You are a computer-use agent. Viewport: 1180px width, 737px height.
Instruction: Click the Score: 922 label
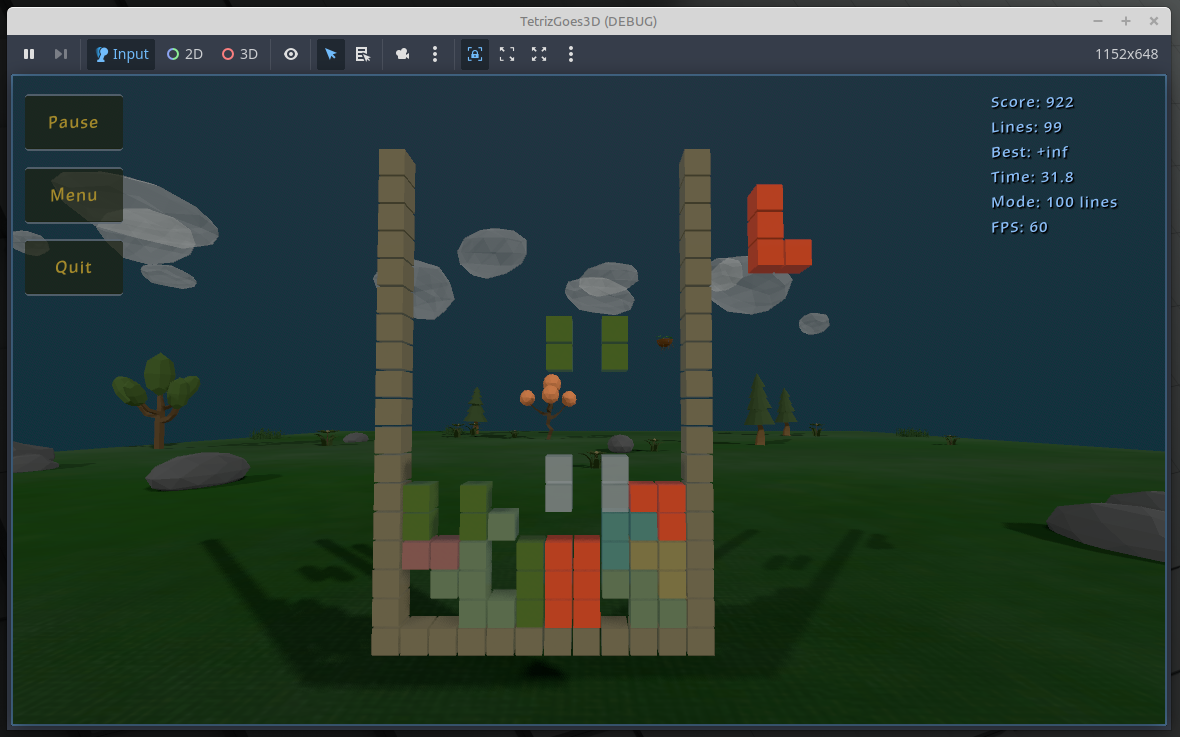coord(1032,102)
